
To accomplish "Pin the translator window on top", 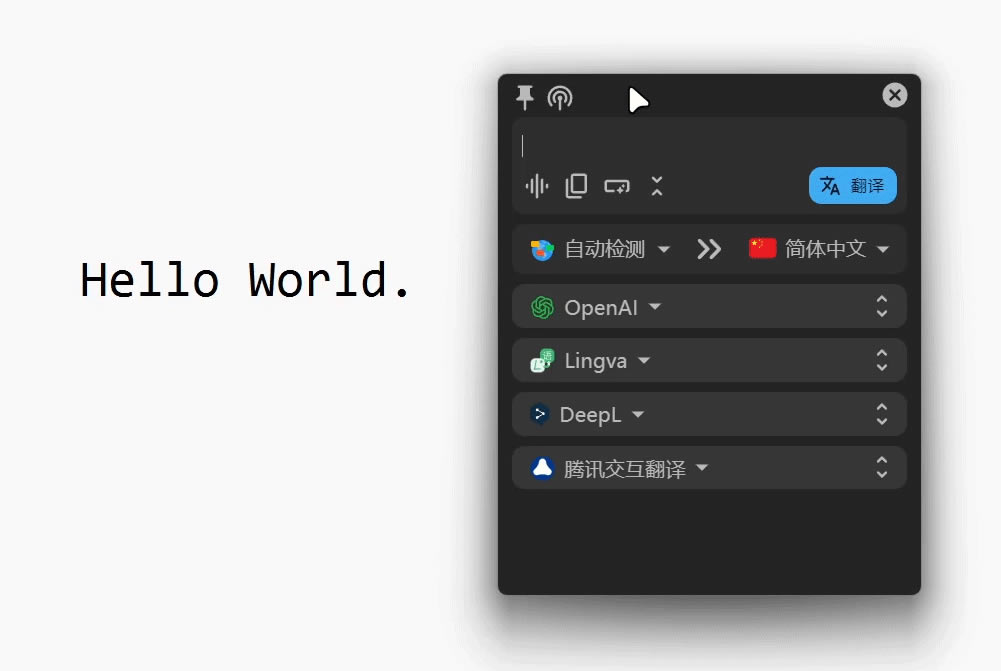I will pos(524,97).
